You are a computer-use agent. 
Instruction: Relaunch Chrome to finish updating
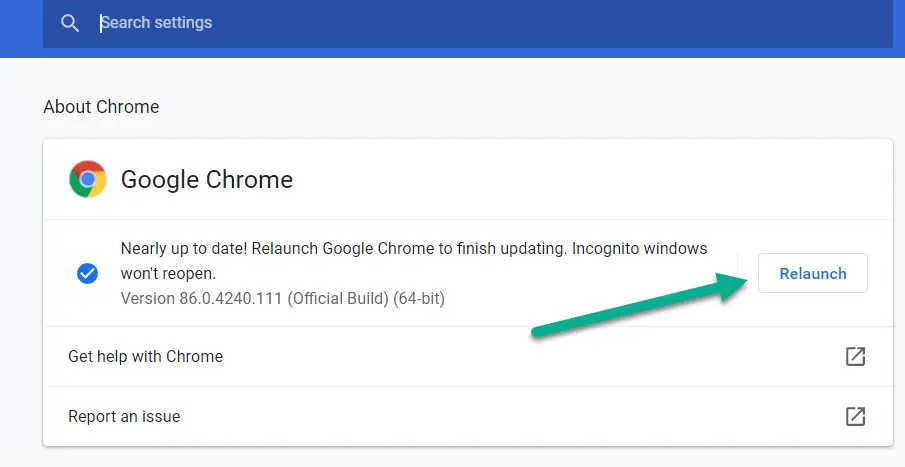click(x=813, y=273)
